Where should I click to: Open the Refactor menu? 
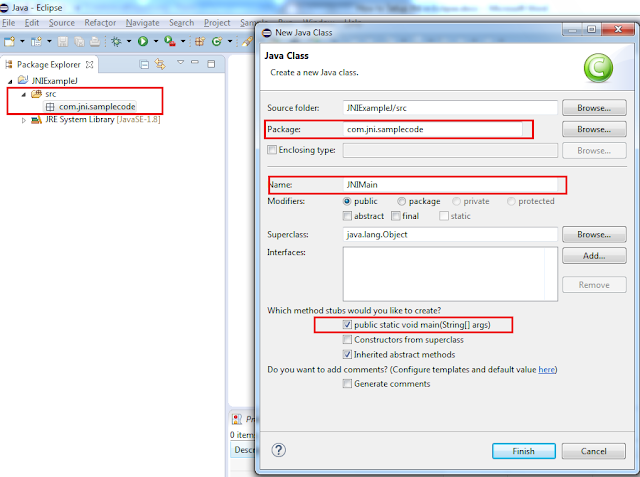100,23
